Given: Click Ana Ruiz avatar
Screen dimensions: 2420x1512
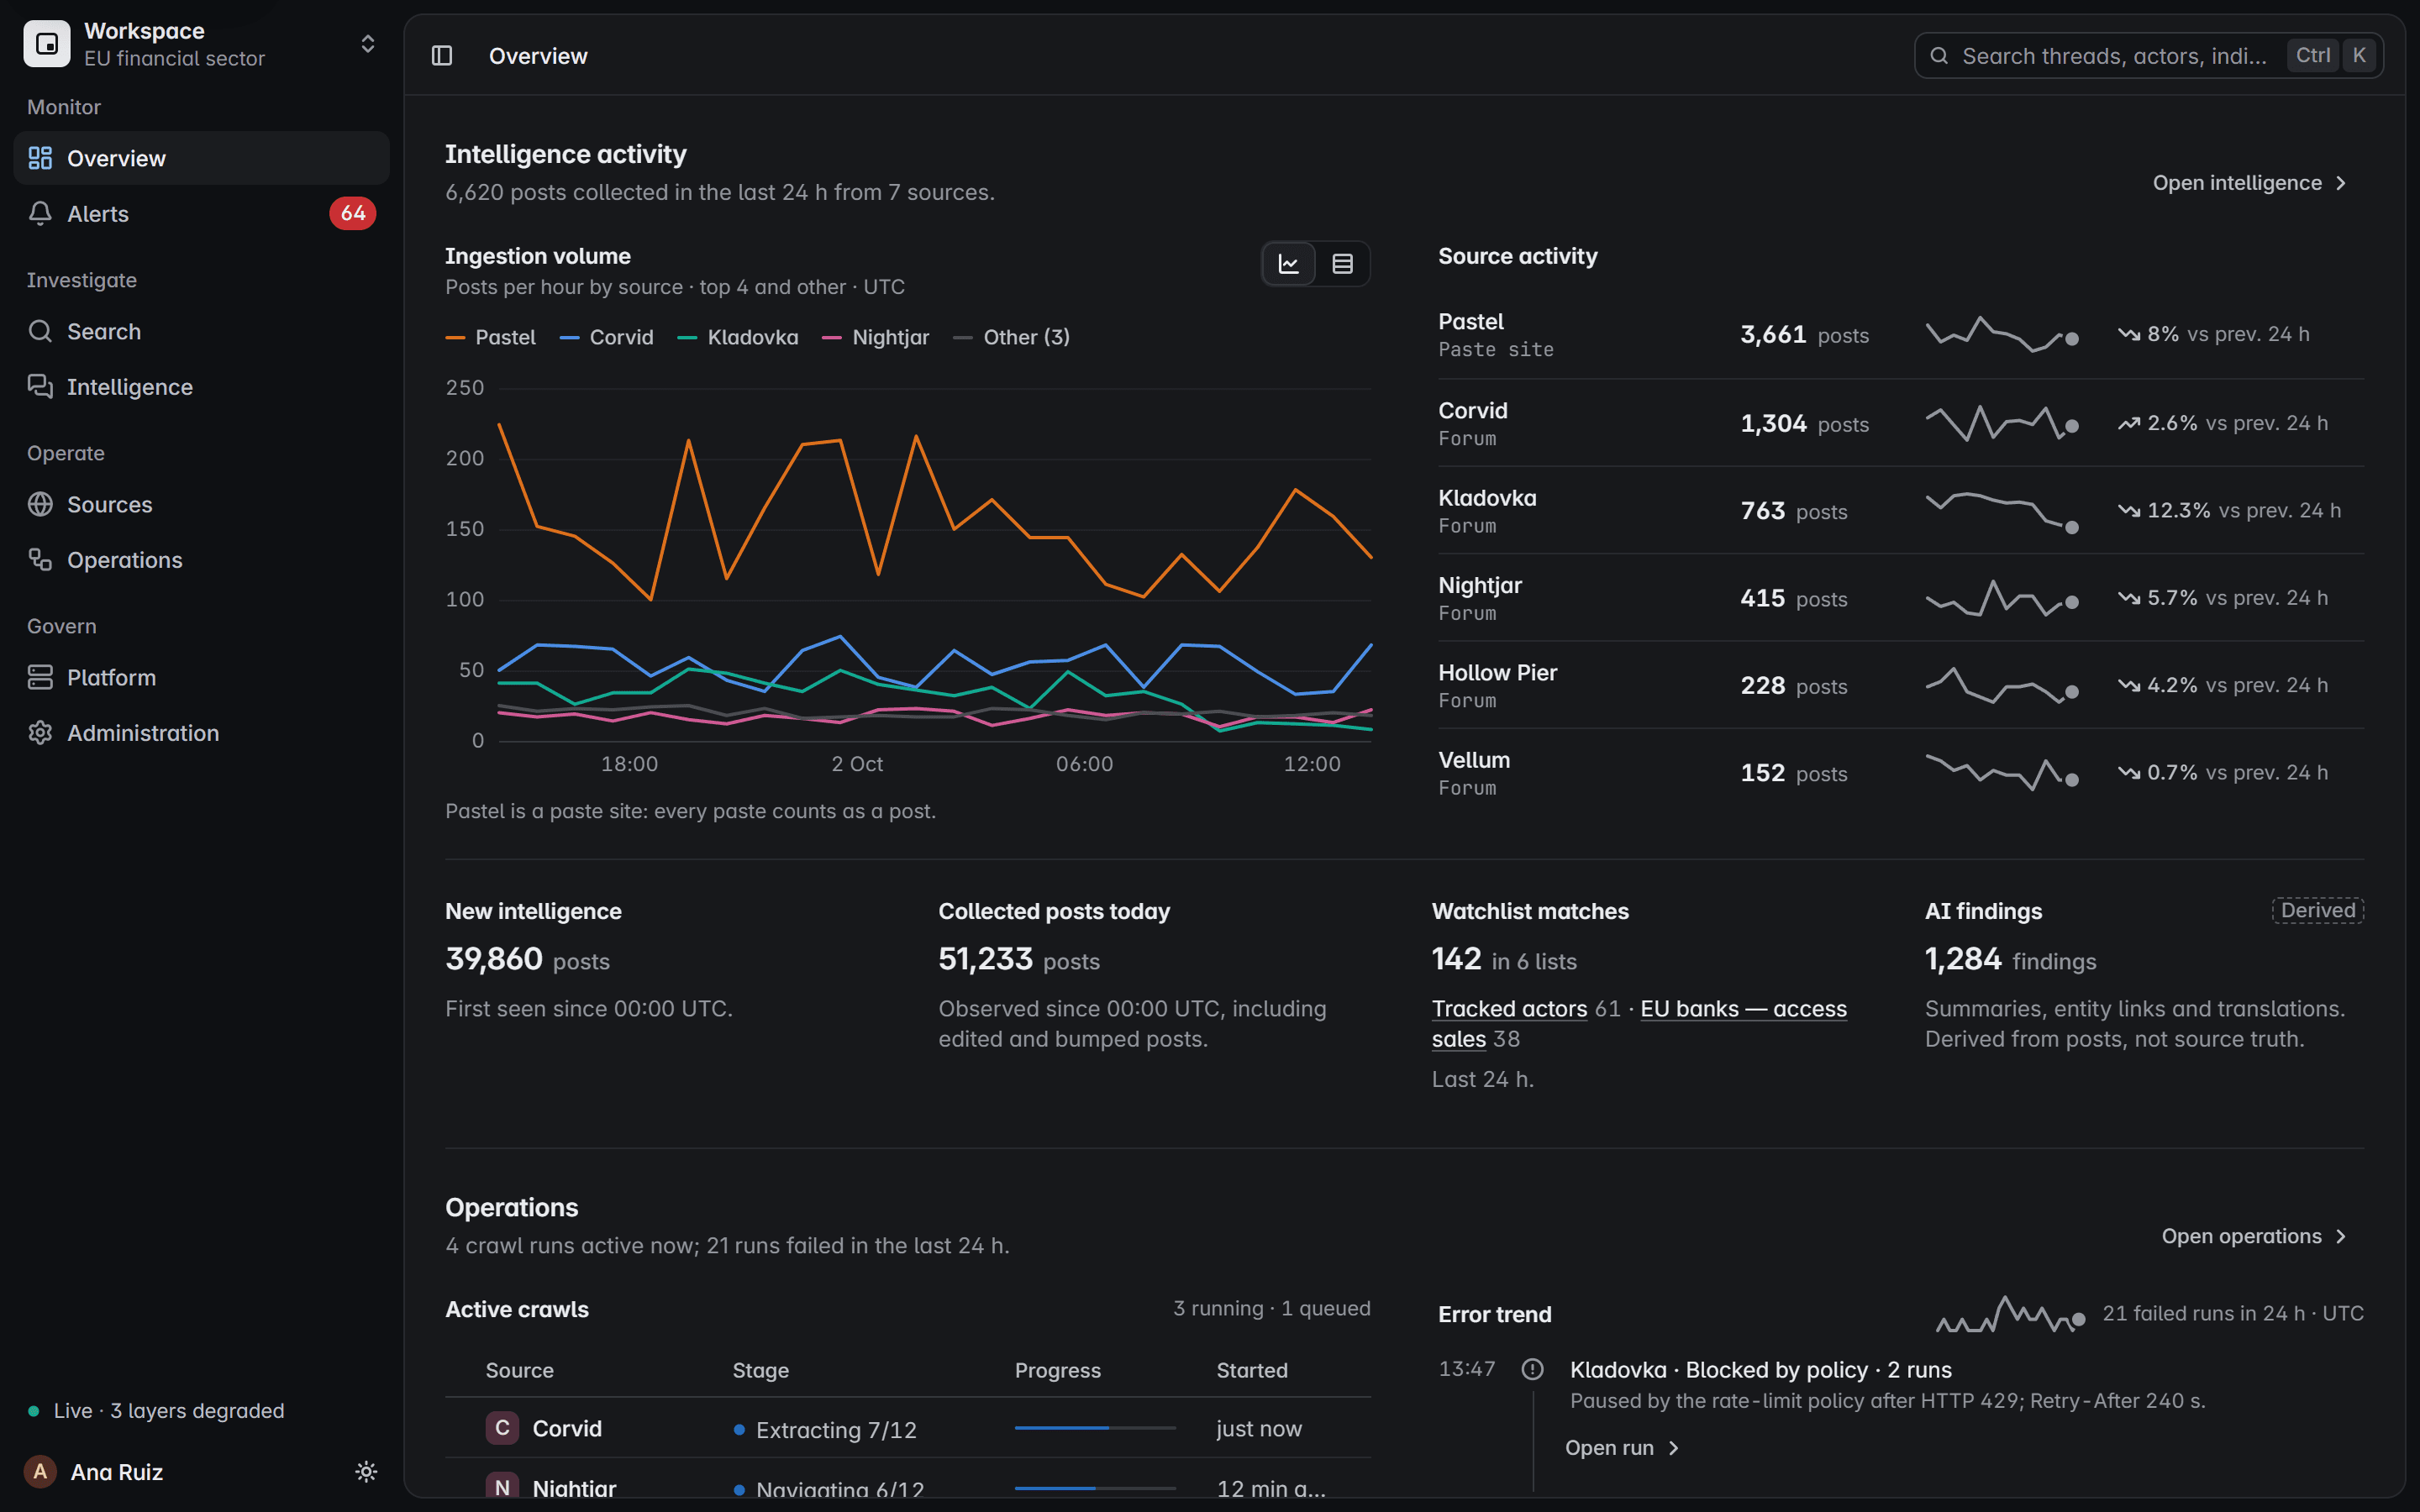Looking at the screenshot, I should tap(40, 1471).
